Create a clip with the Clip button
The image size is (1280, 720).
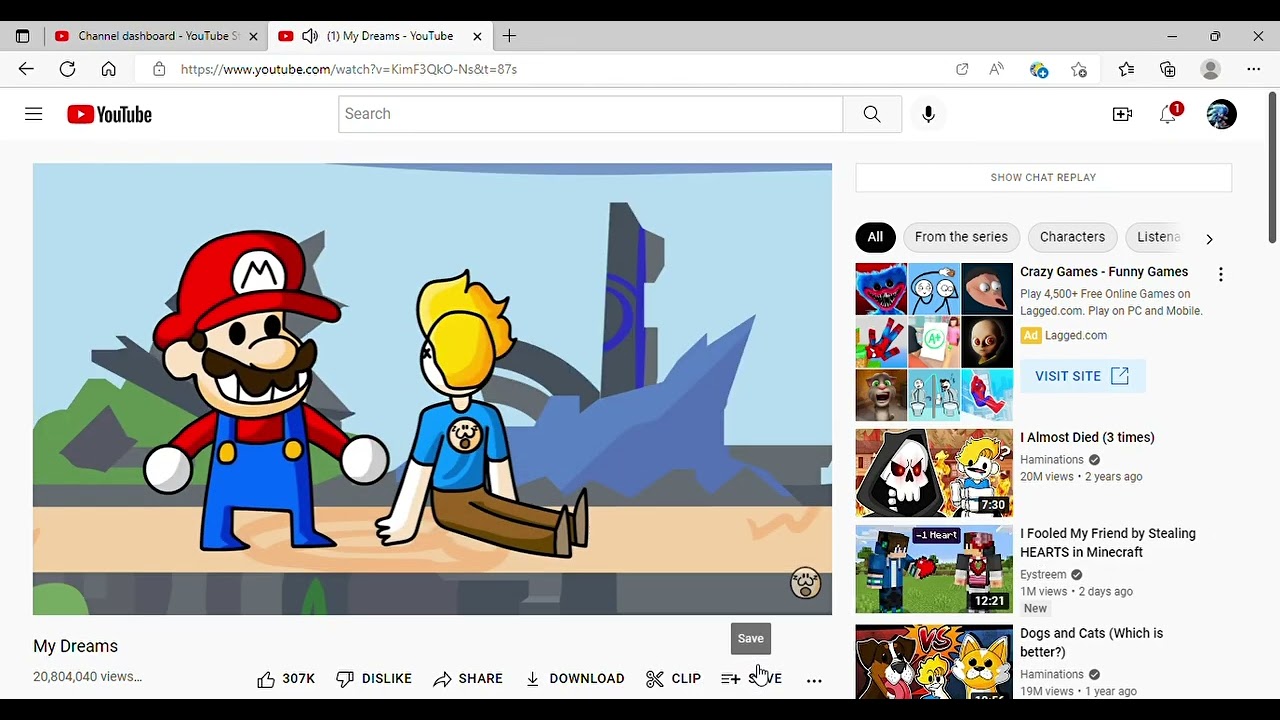click(673, 679)
